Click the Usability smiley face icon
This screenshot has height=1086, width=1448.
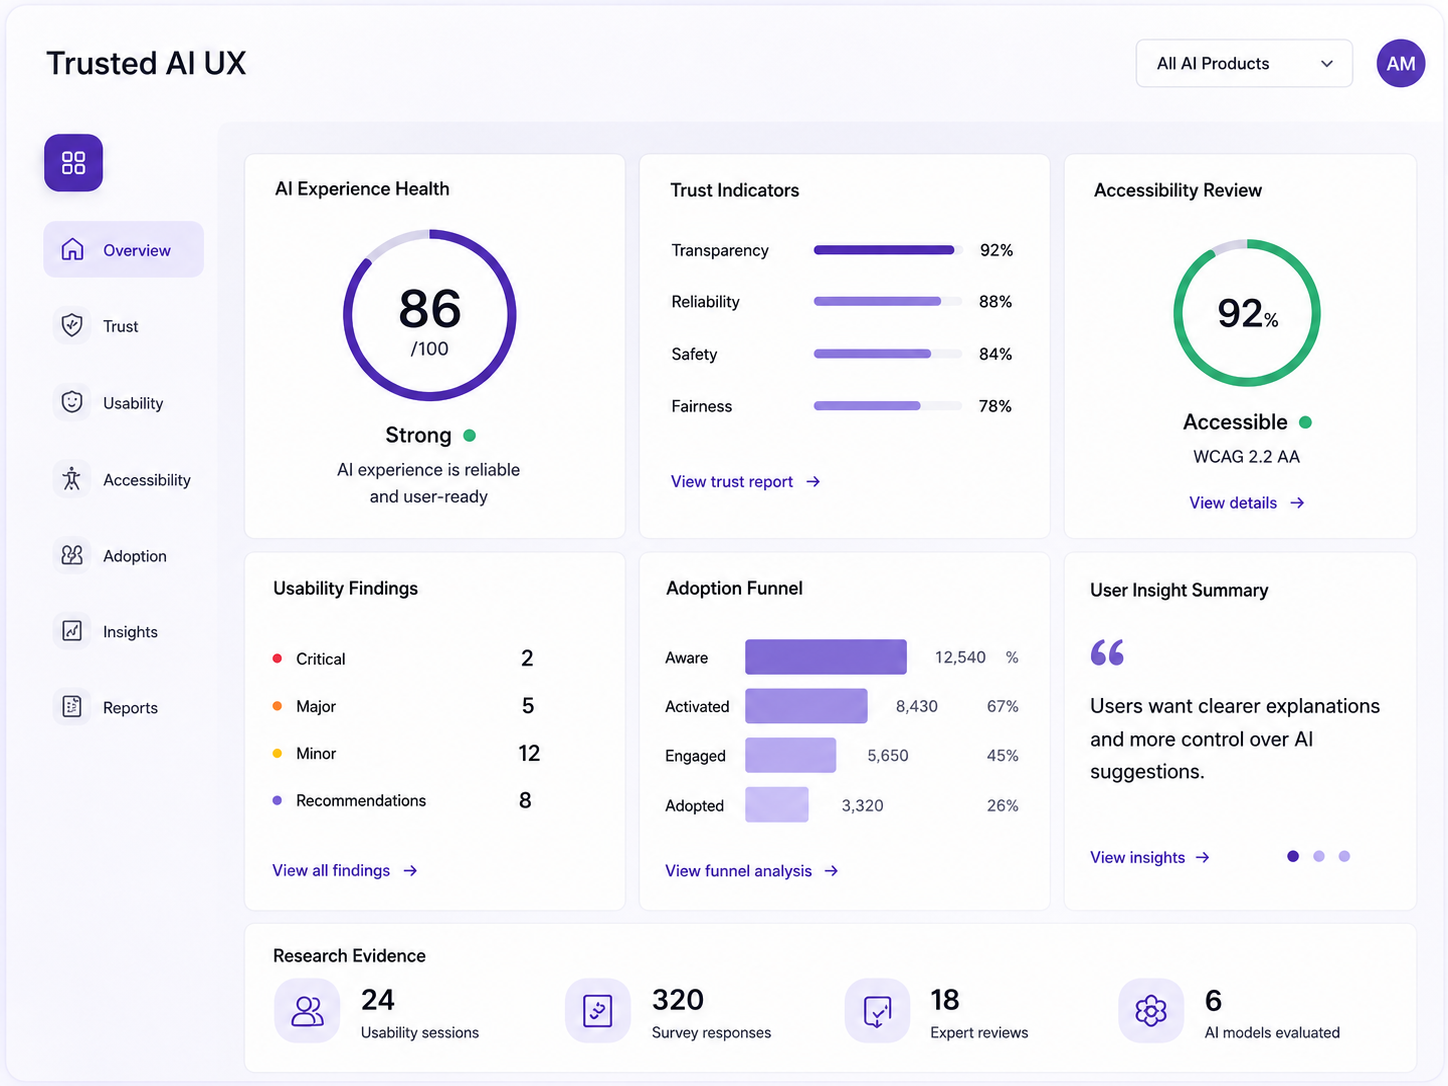click(72, 402)
